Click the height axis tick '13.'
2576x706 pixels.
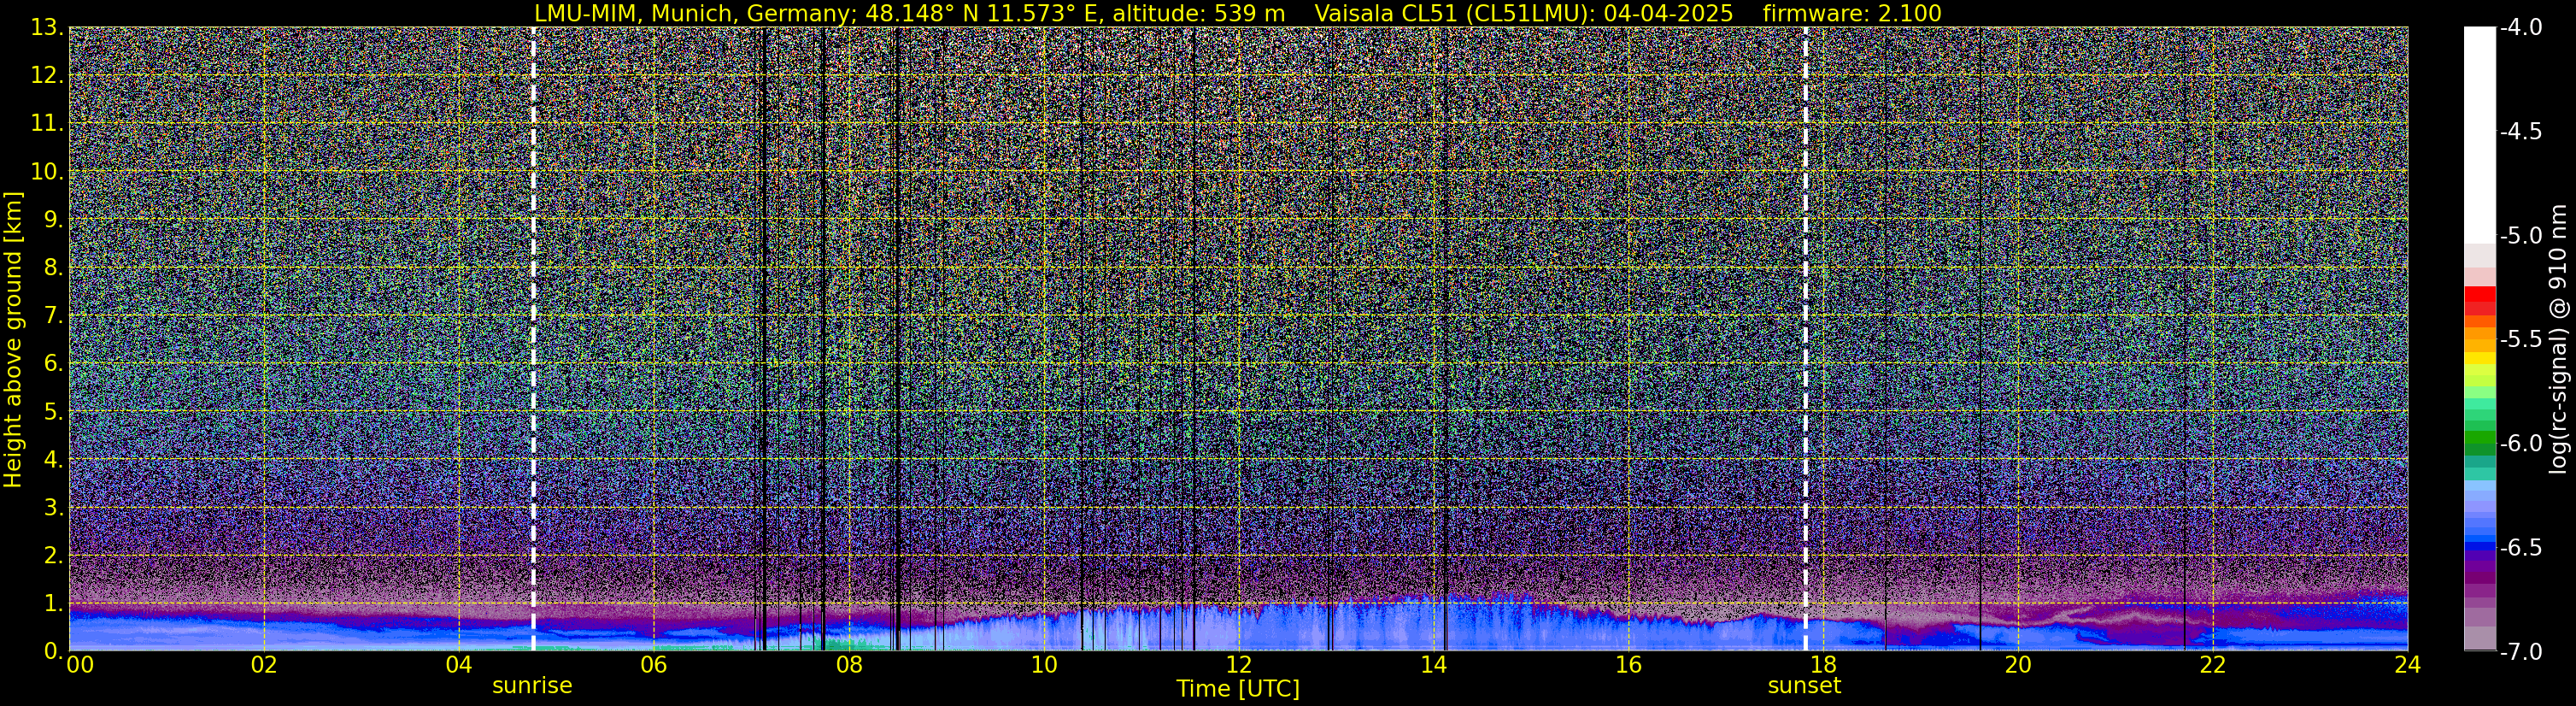(x=47, y=28)
